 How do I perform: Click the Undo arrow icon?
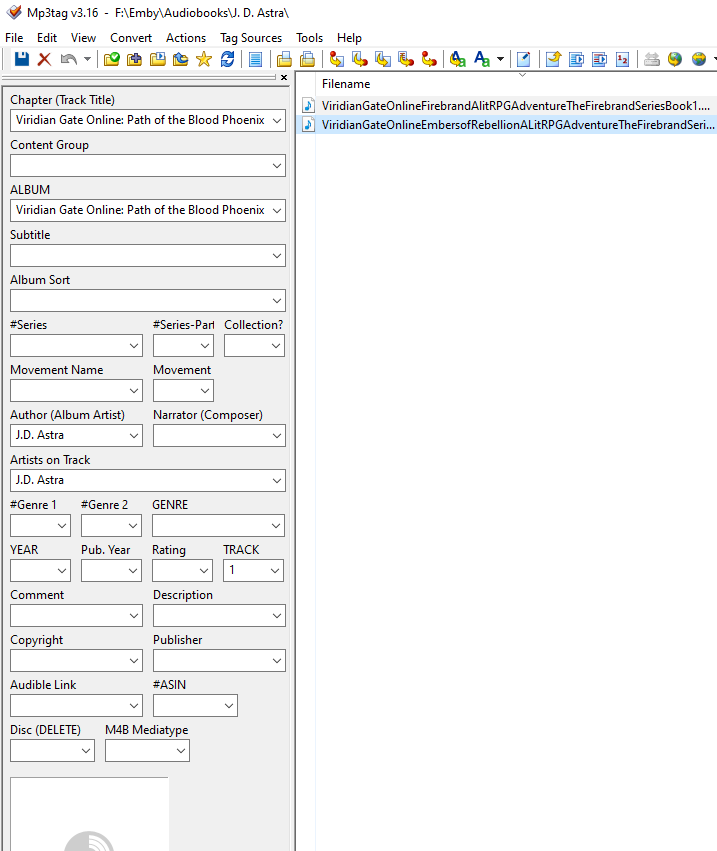(68, 59)
